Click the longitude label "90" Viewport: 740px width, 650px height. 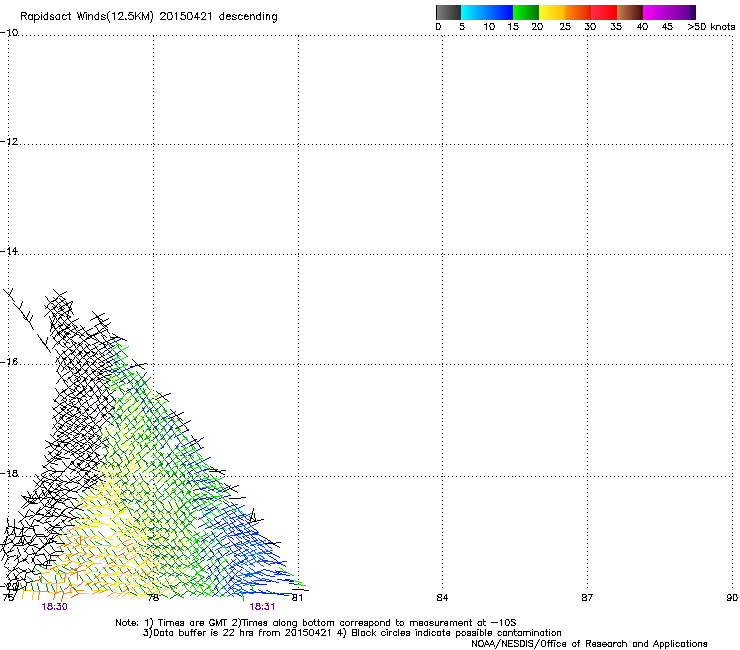click(732, 598)
